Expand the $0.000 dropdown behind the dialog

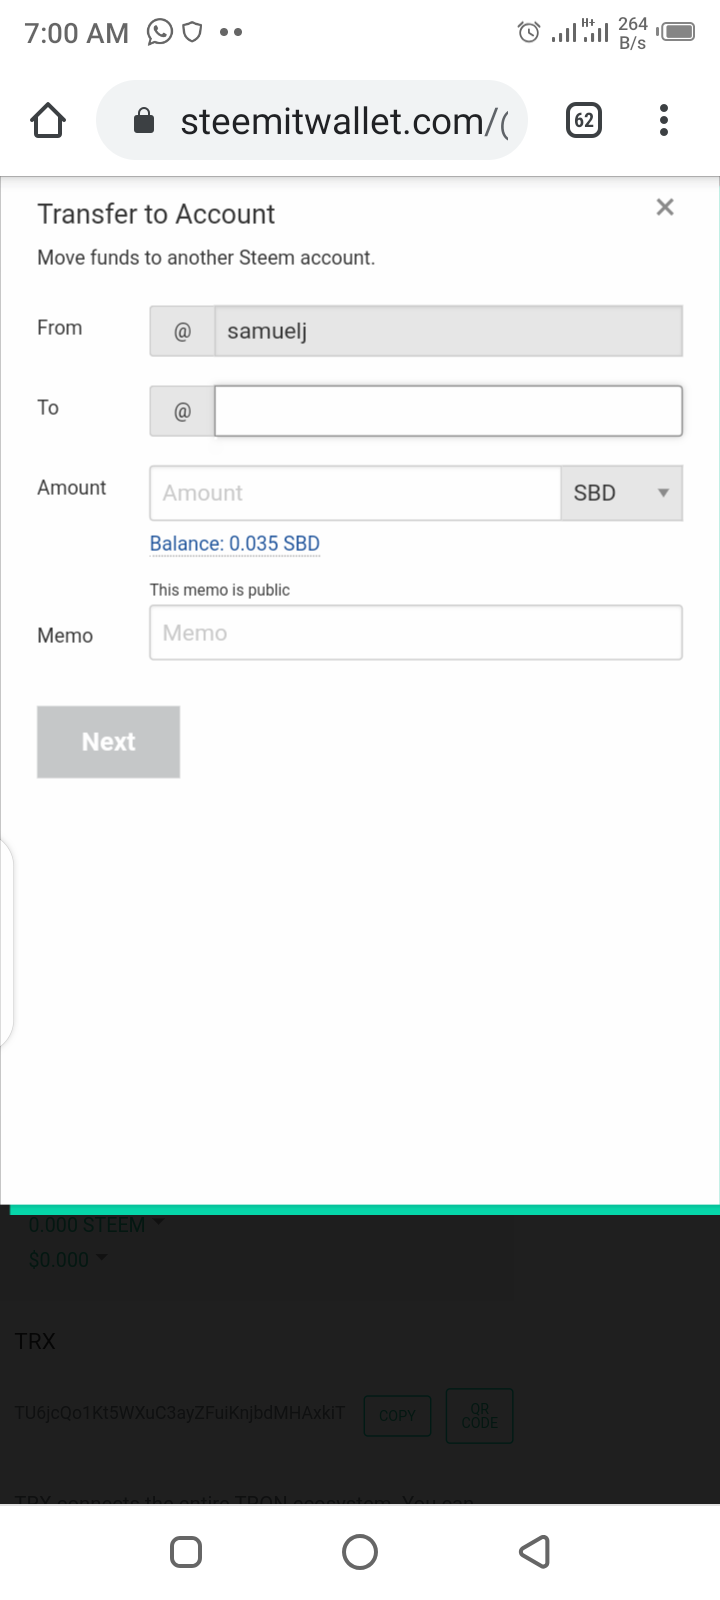point(68,1260)
